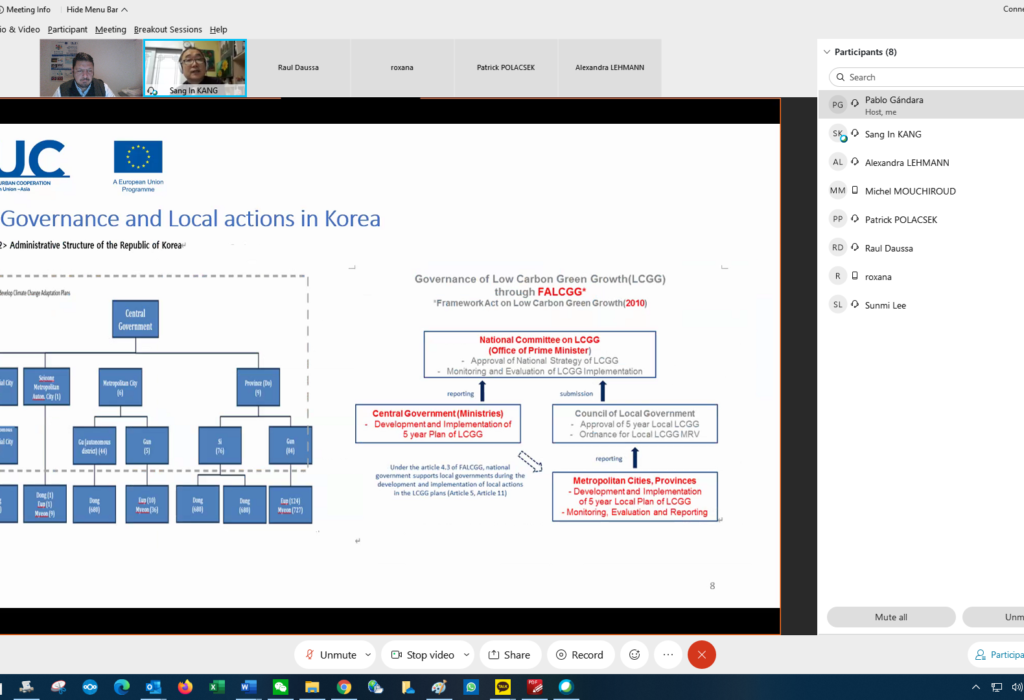The image size is (1024, 700).
Task: Open the Breakout Sessions menu
Action: [168, 29]
